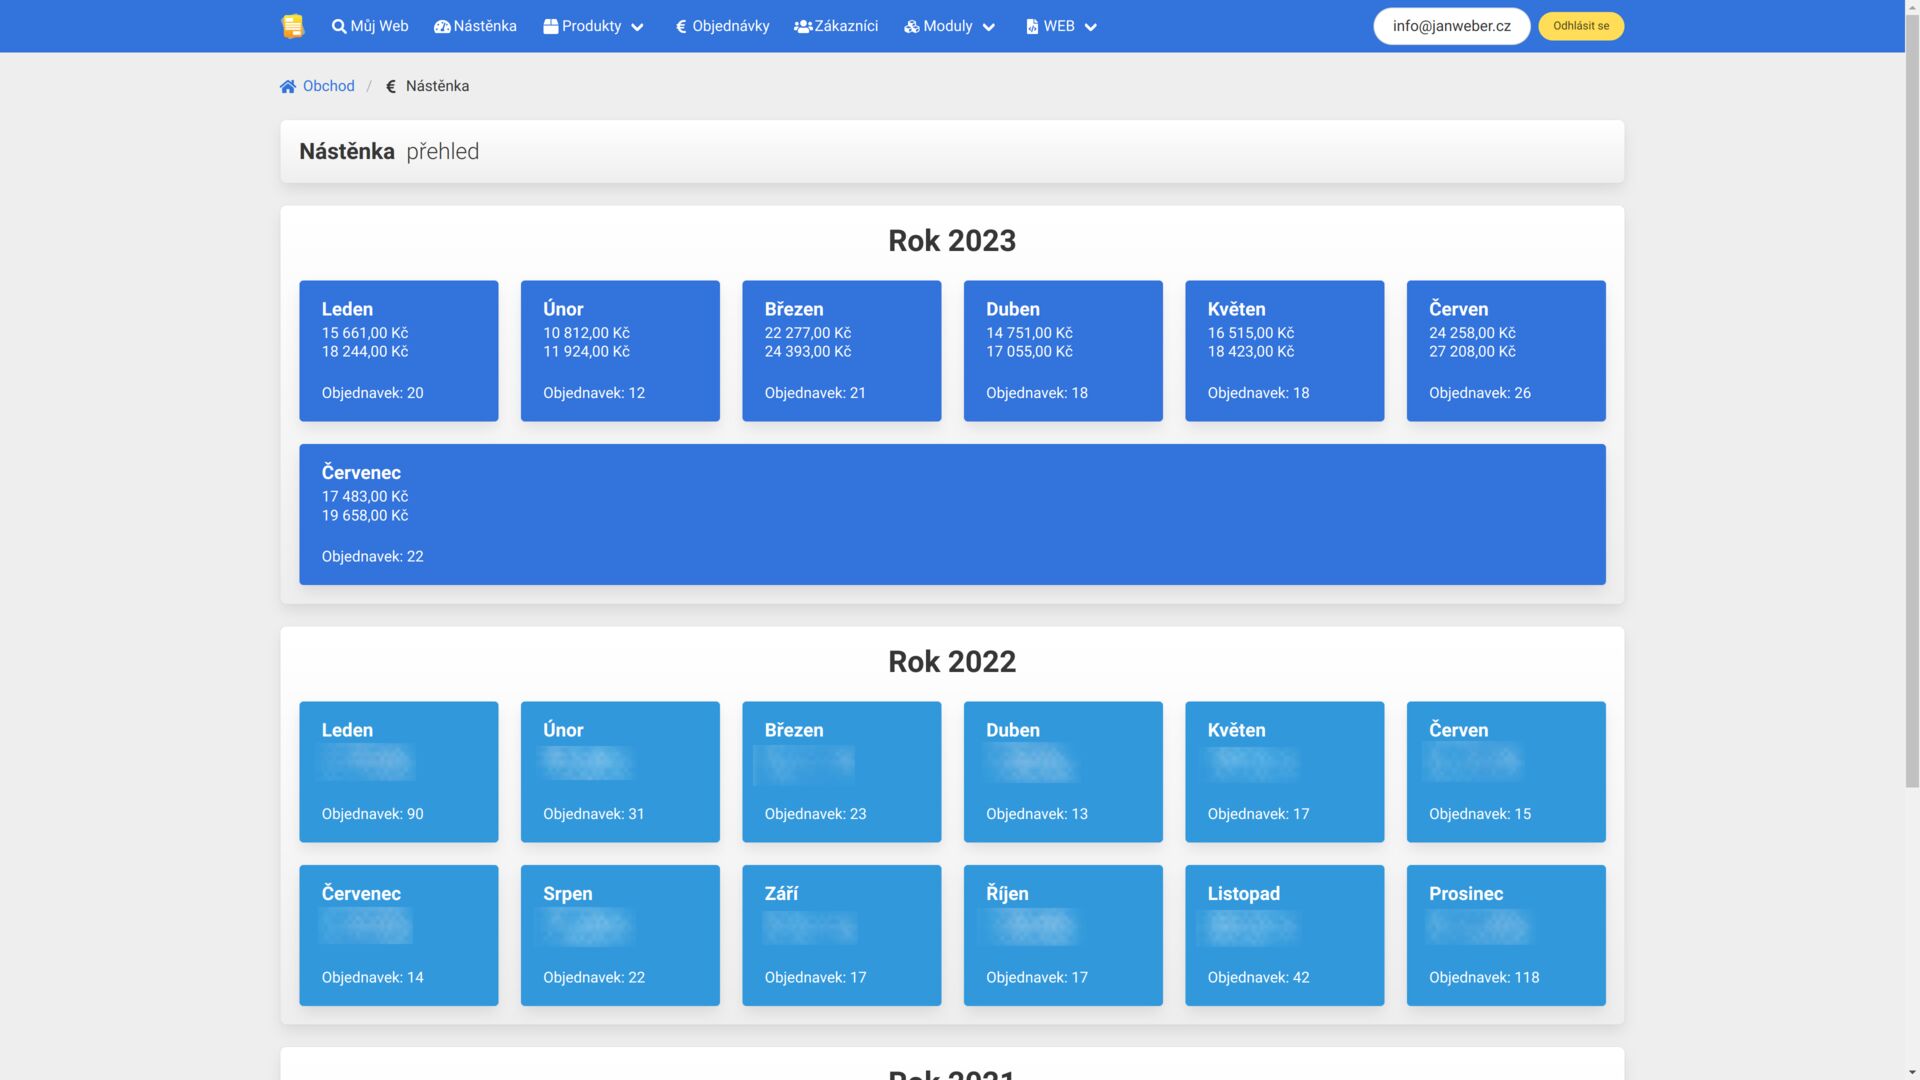This screenshot has width=1920, height=1080.
Task: Expand the WEB dropdown chevron
Action: [x=1091, y=28]
